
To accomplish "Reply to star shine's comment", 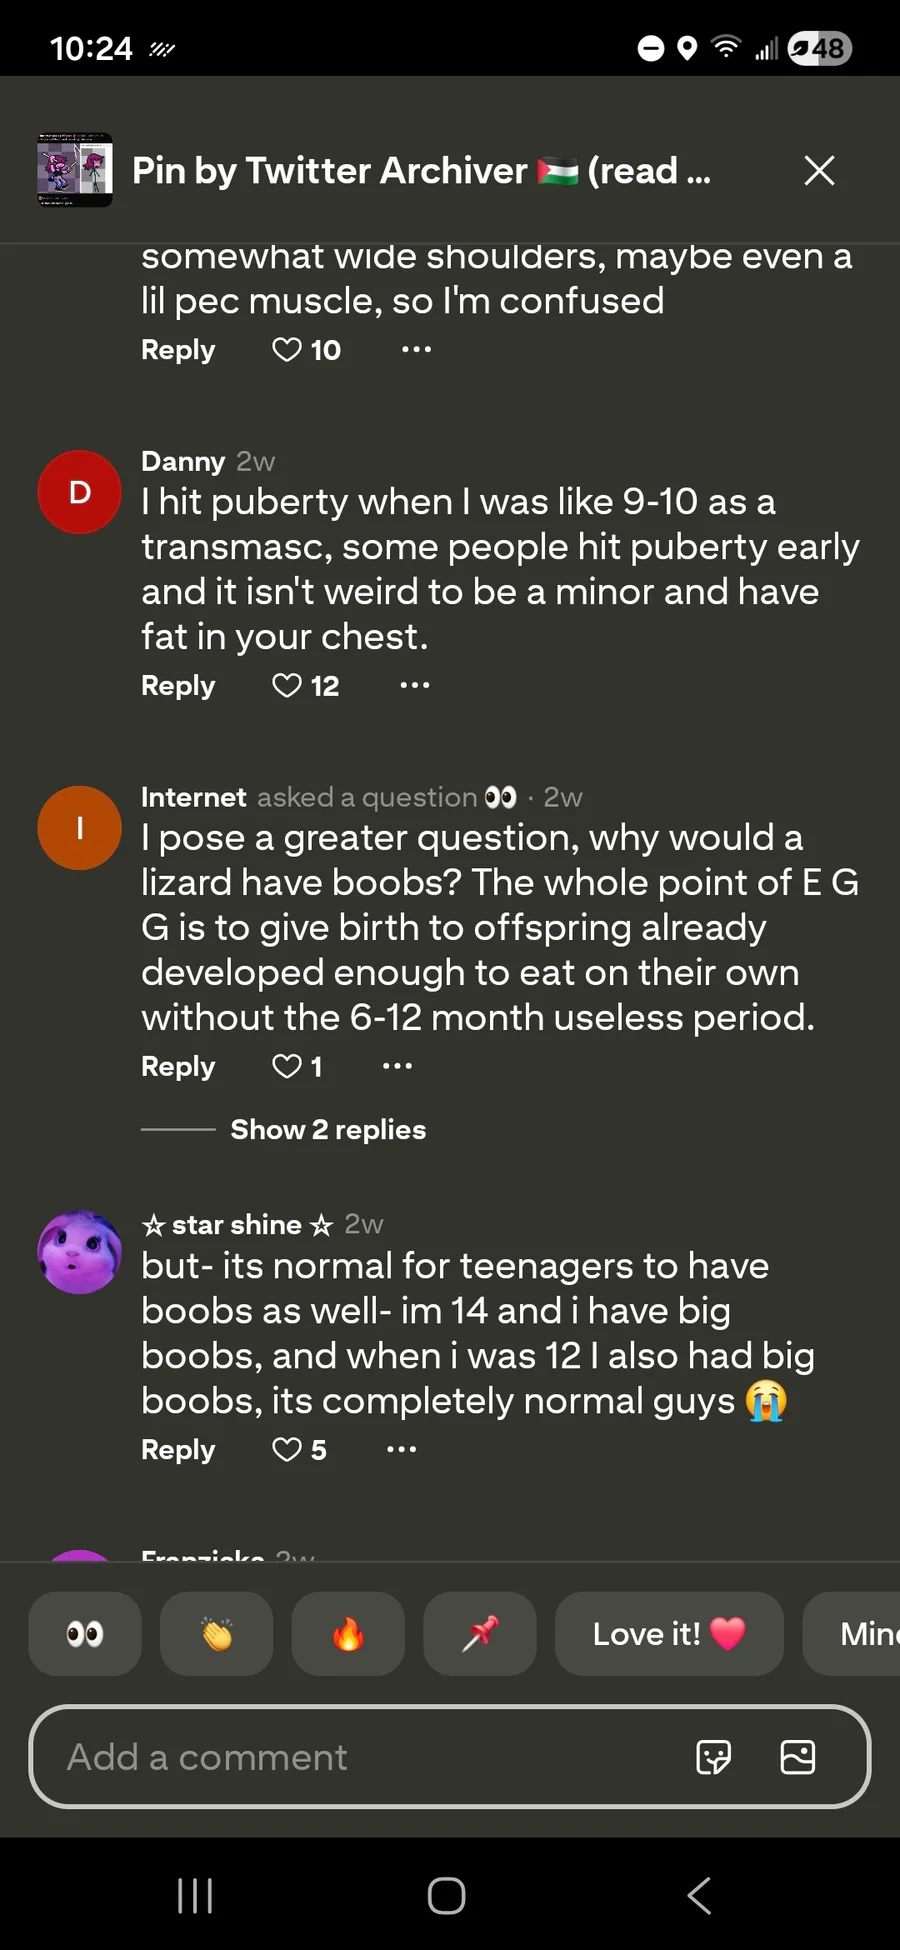I will coord(178,1450).
